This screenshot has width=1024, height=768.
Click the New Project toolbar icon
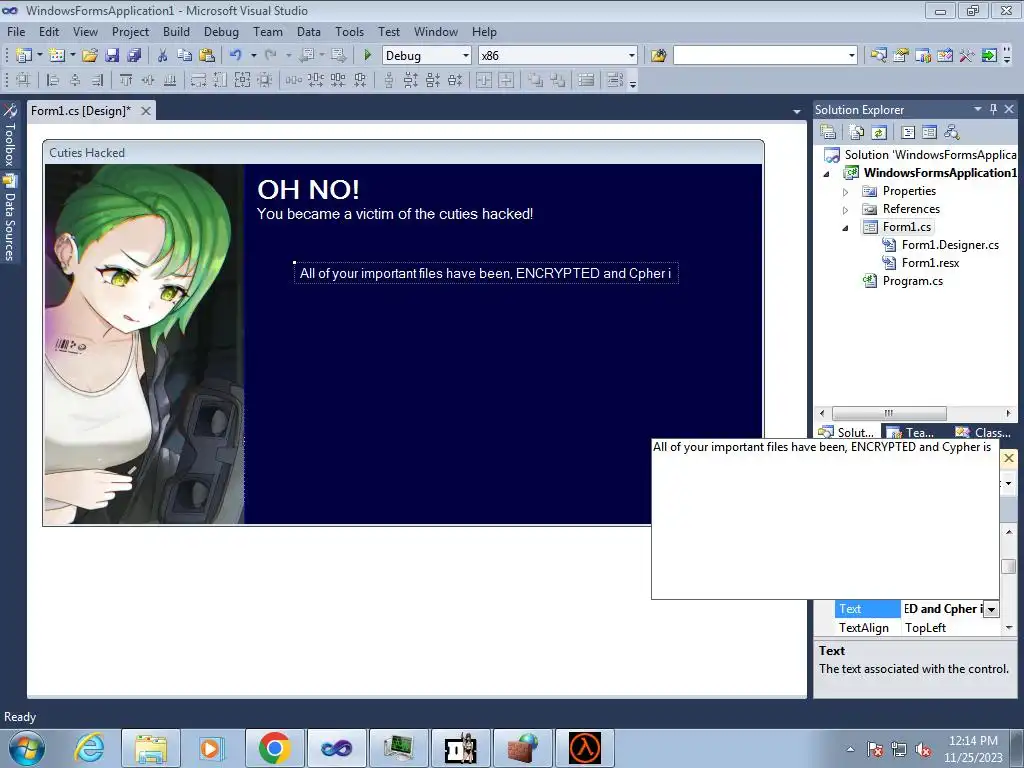[23, 56]
